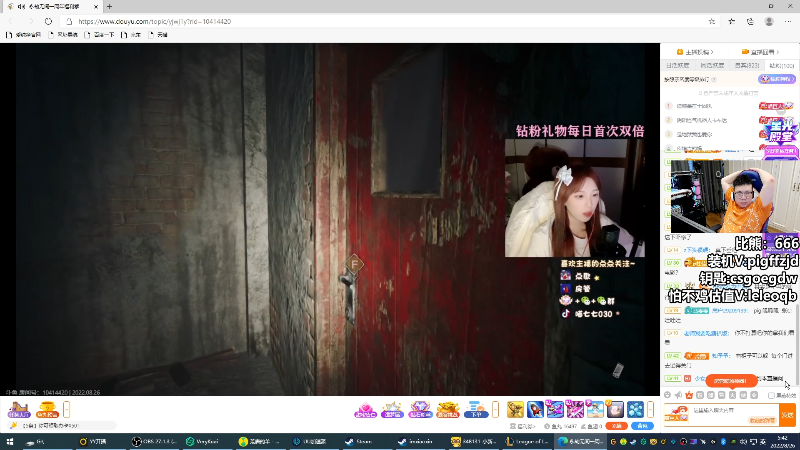Click the browser address bar URL

[155, 21]
